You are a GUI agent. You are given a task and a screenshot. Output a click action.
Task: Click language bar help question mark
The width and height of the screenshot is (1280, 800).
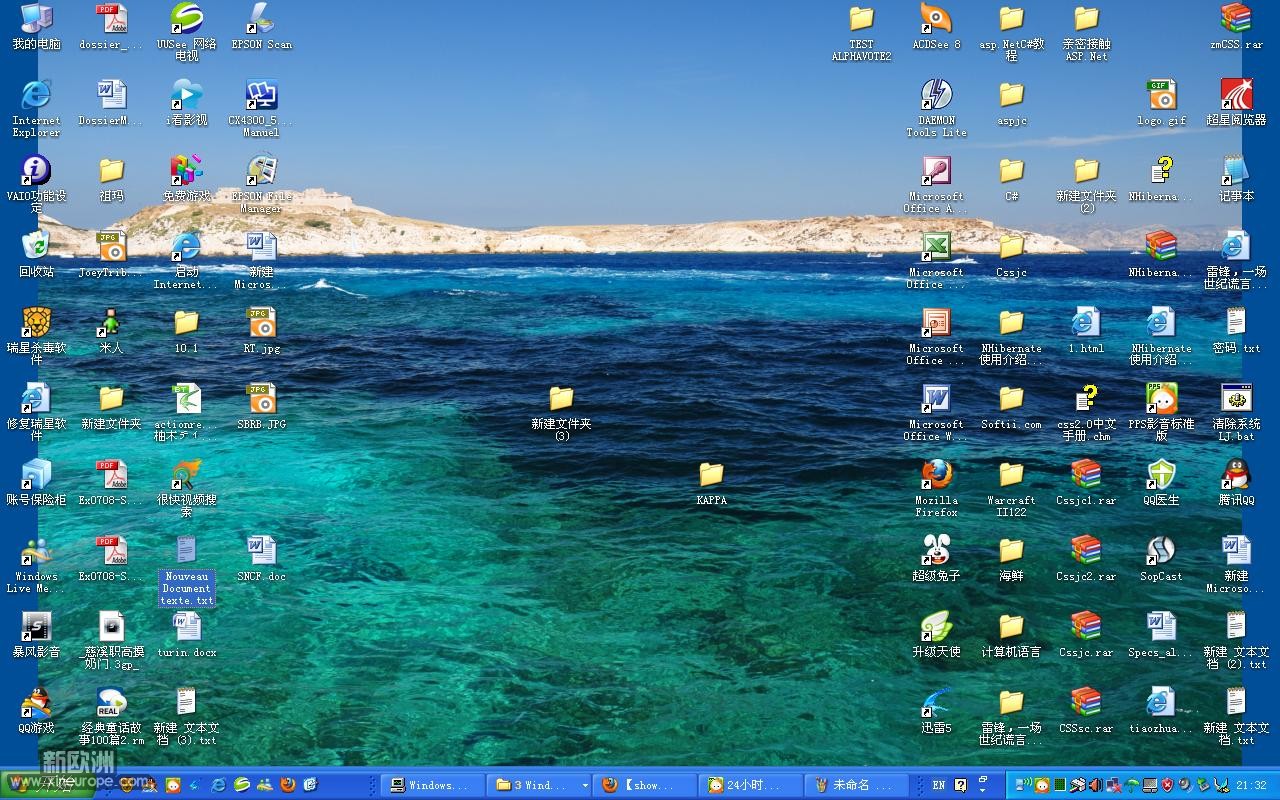pos(961,785)
